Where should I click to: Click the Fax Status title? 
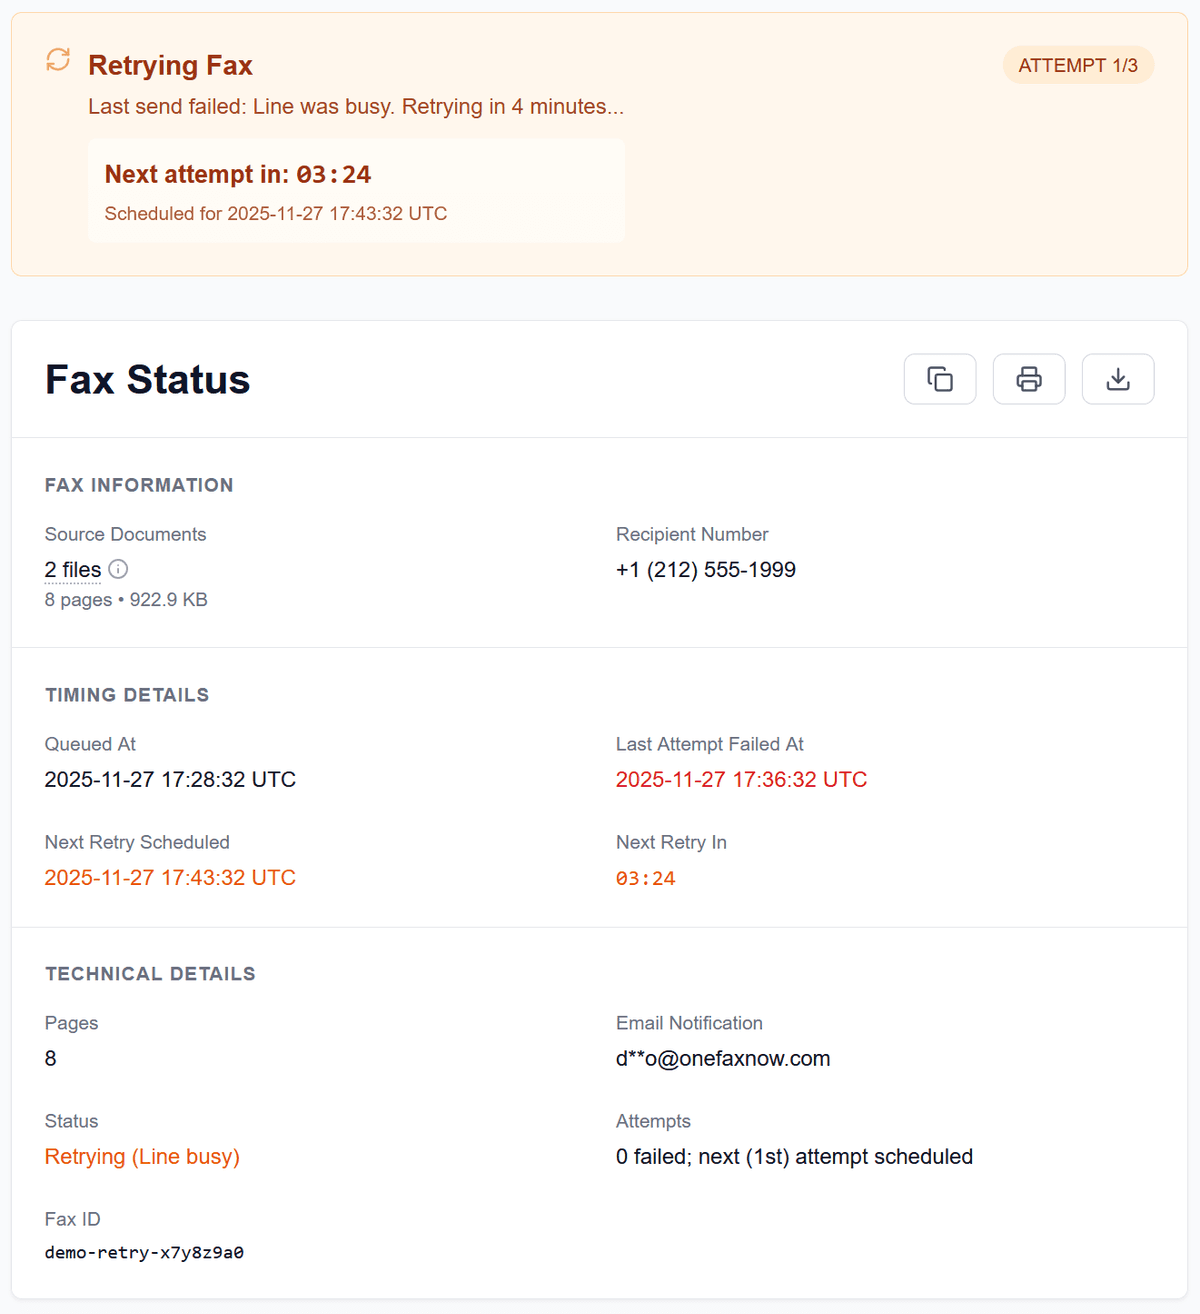tap(146, 379)
